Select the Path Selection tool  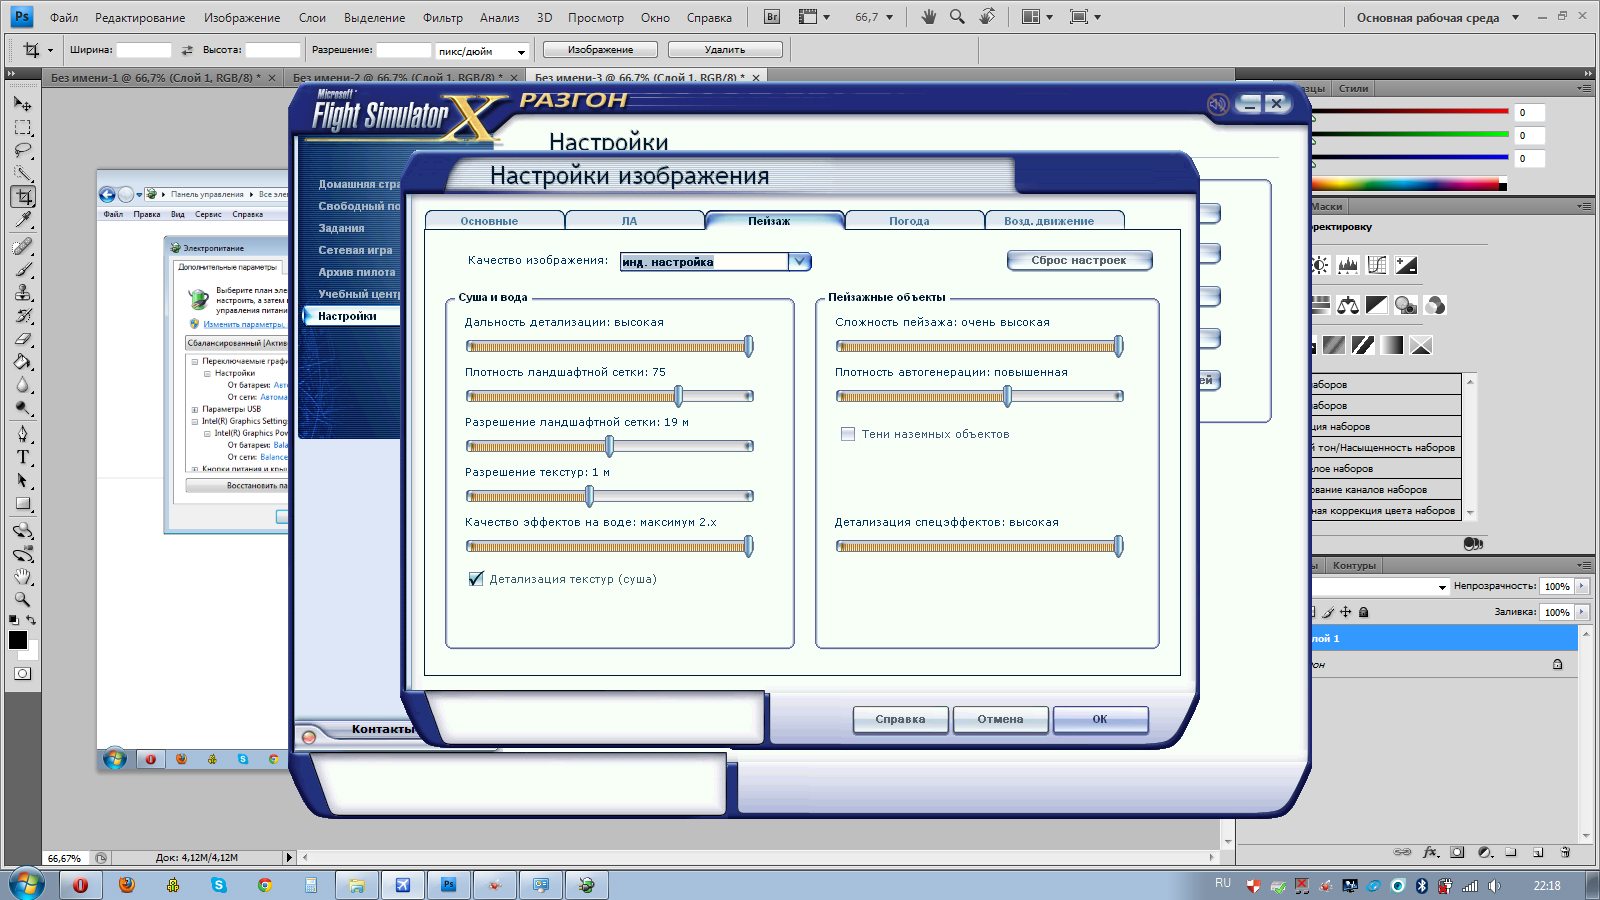pyautogui.click(x=22, y=480)
